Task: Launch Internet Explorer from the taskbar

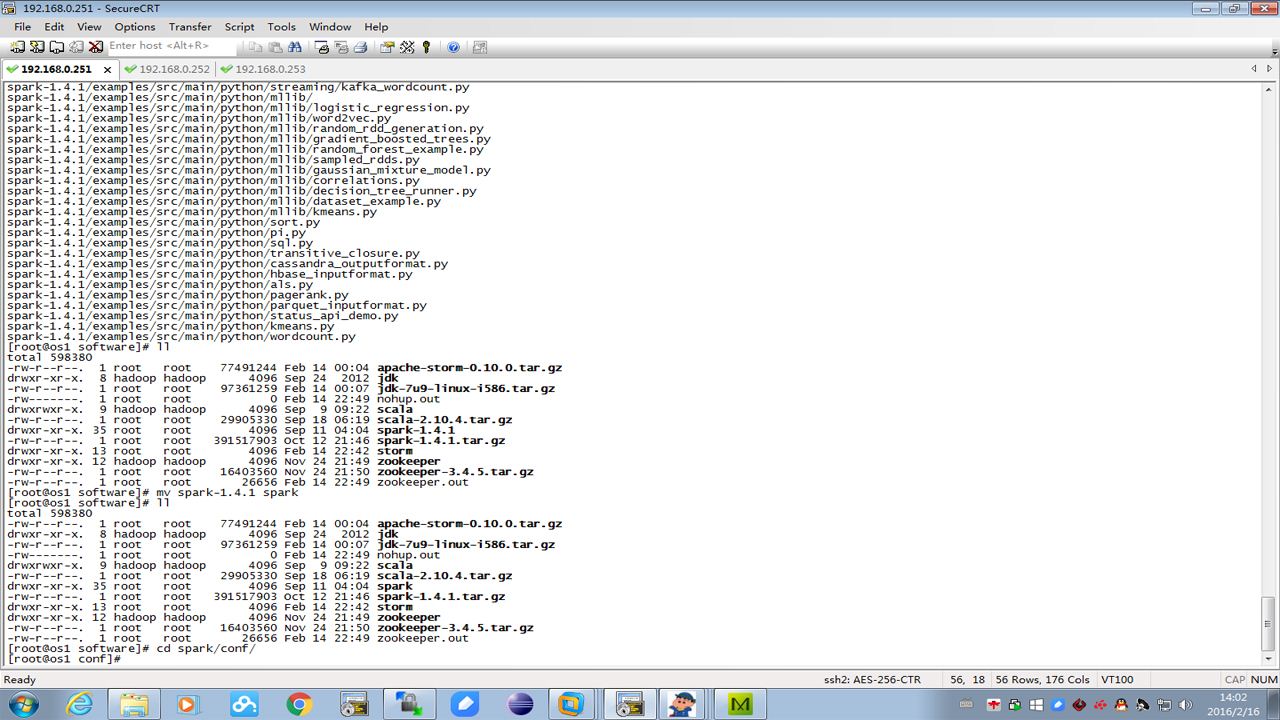Action: 80,704
